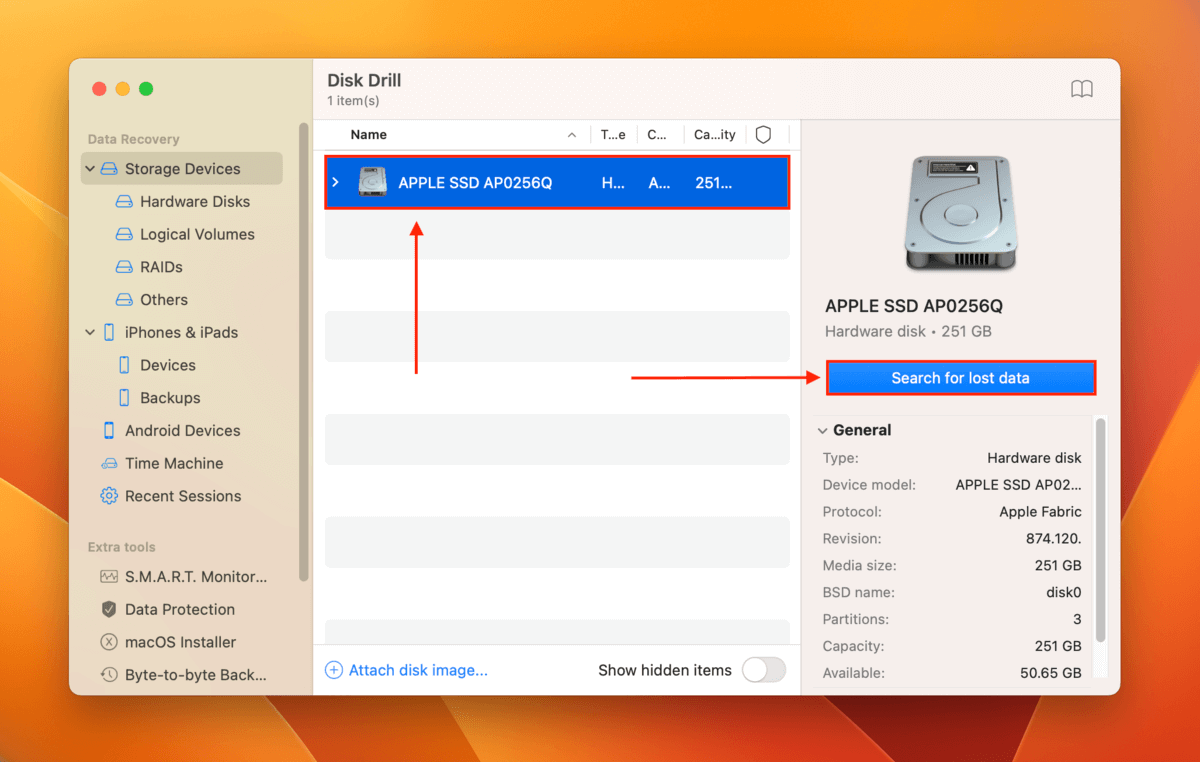Open macOS Installer tool

click(x=181, y=642)
